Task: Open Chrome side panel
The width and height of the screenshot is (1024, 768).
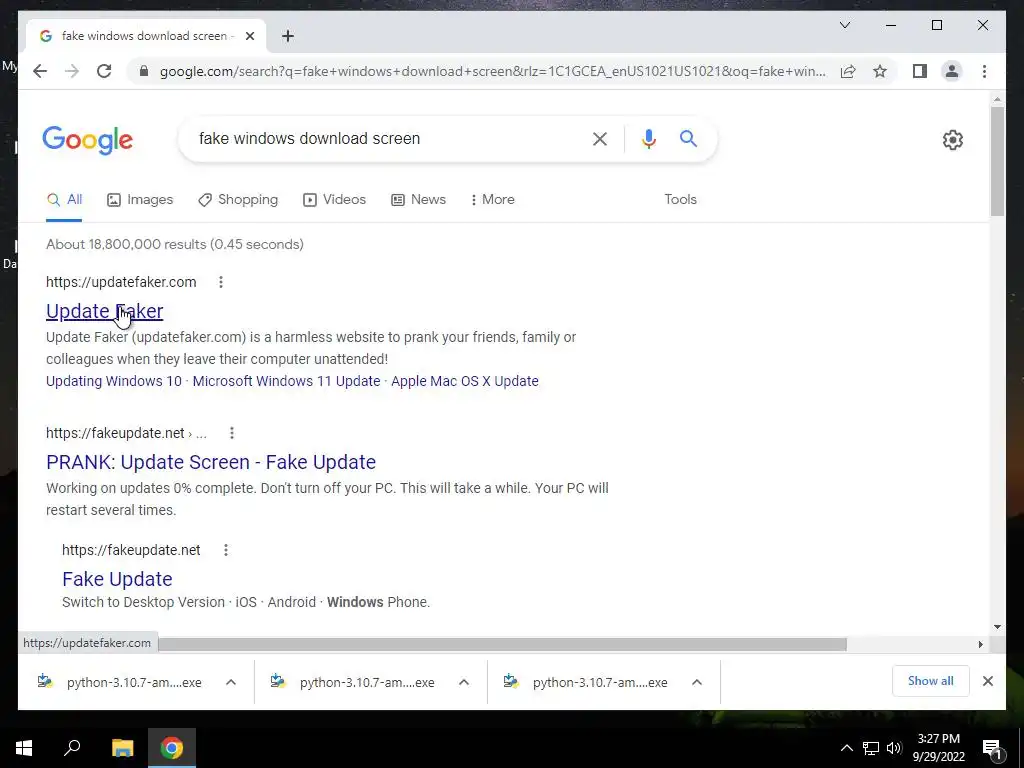Action: tap(920, 71)
